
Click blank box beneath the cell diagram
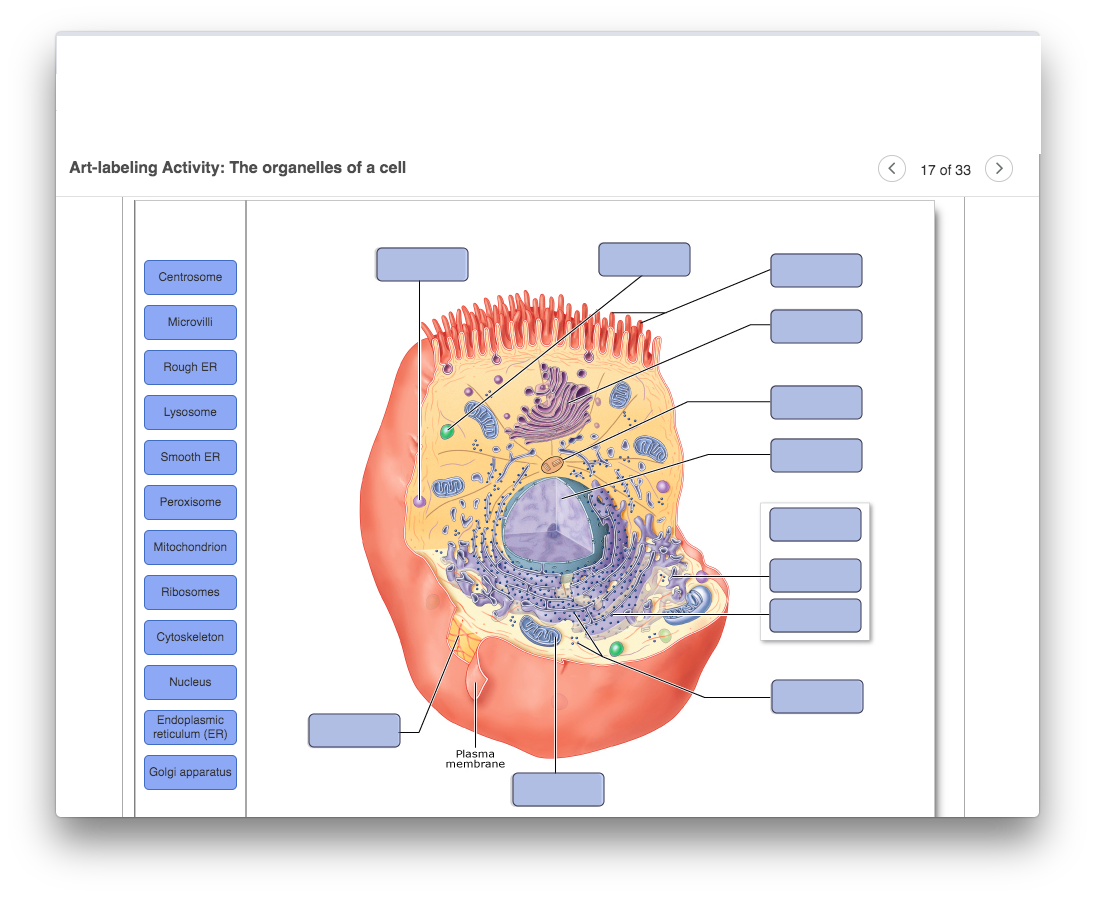click(x=558, y=789)
